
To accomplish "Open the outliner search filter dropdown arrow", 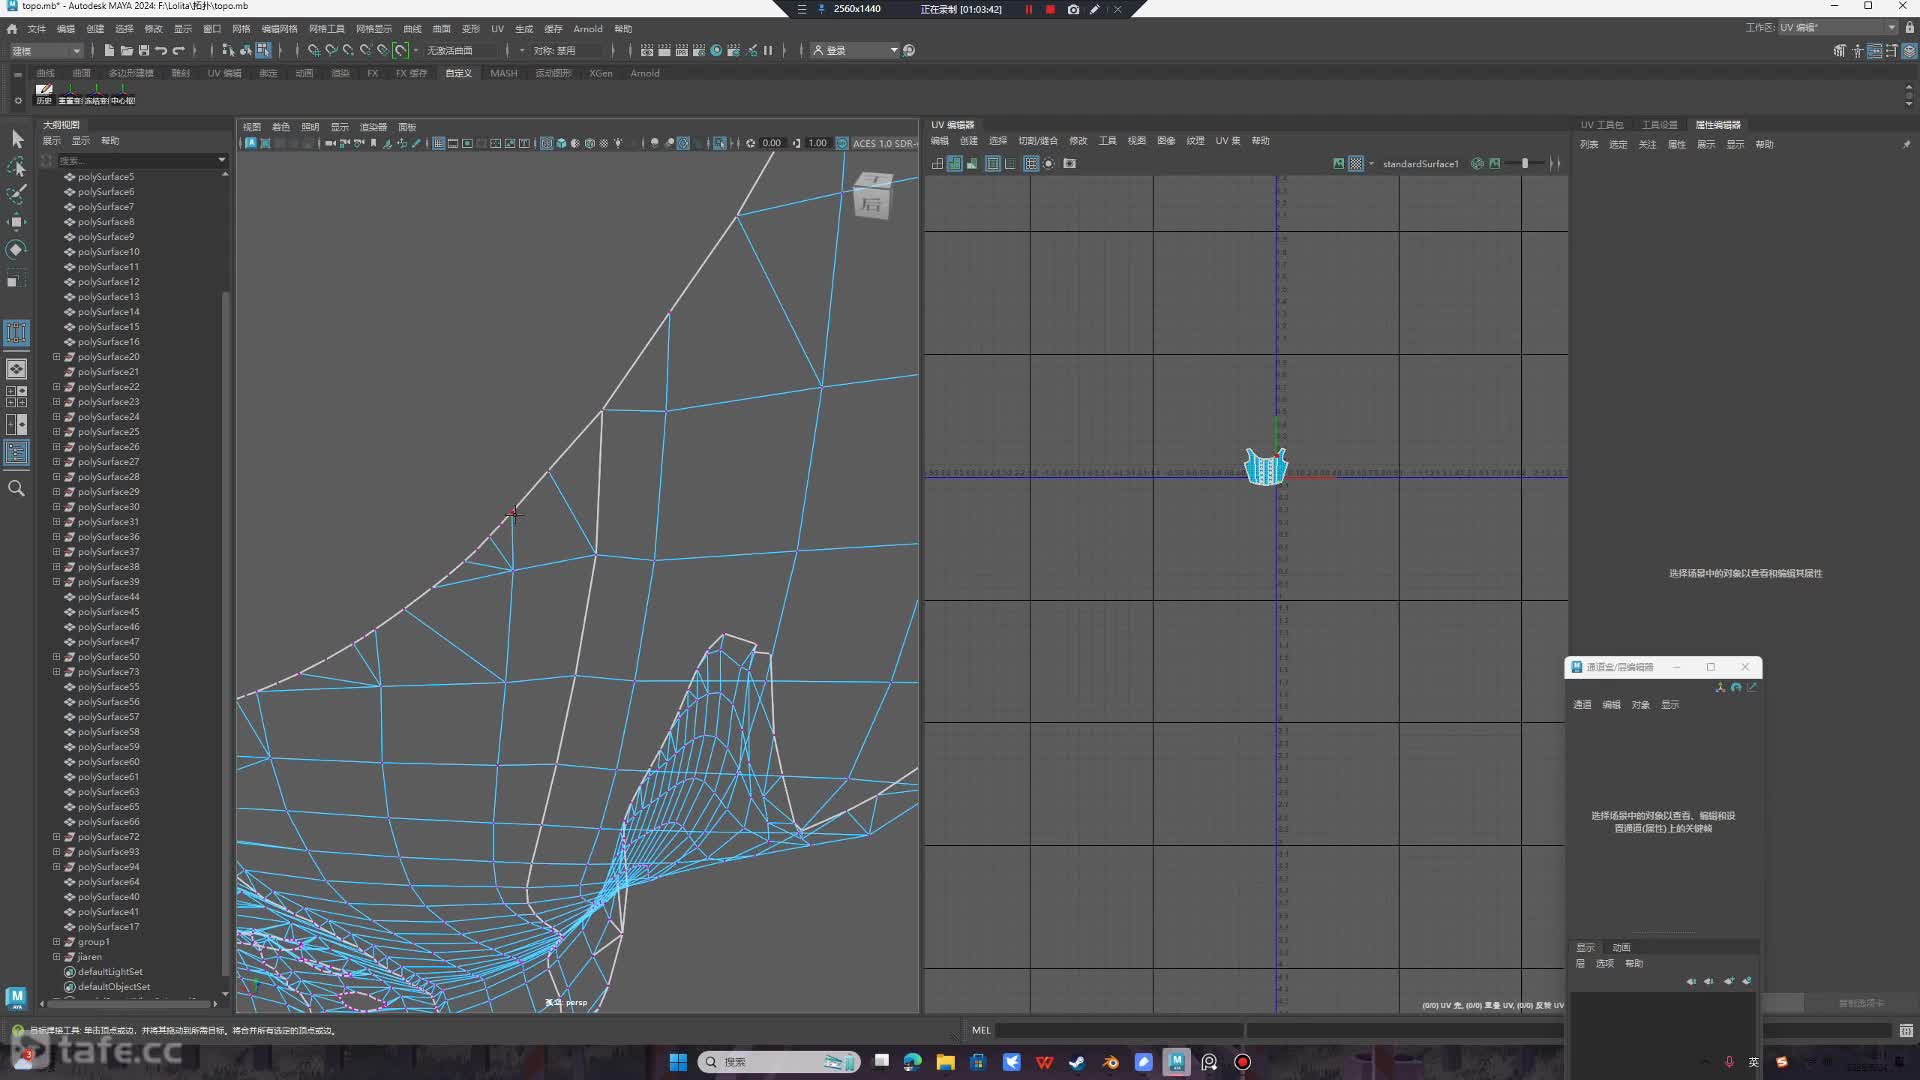I will point(221,160).
